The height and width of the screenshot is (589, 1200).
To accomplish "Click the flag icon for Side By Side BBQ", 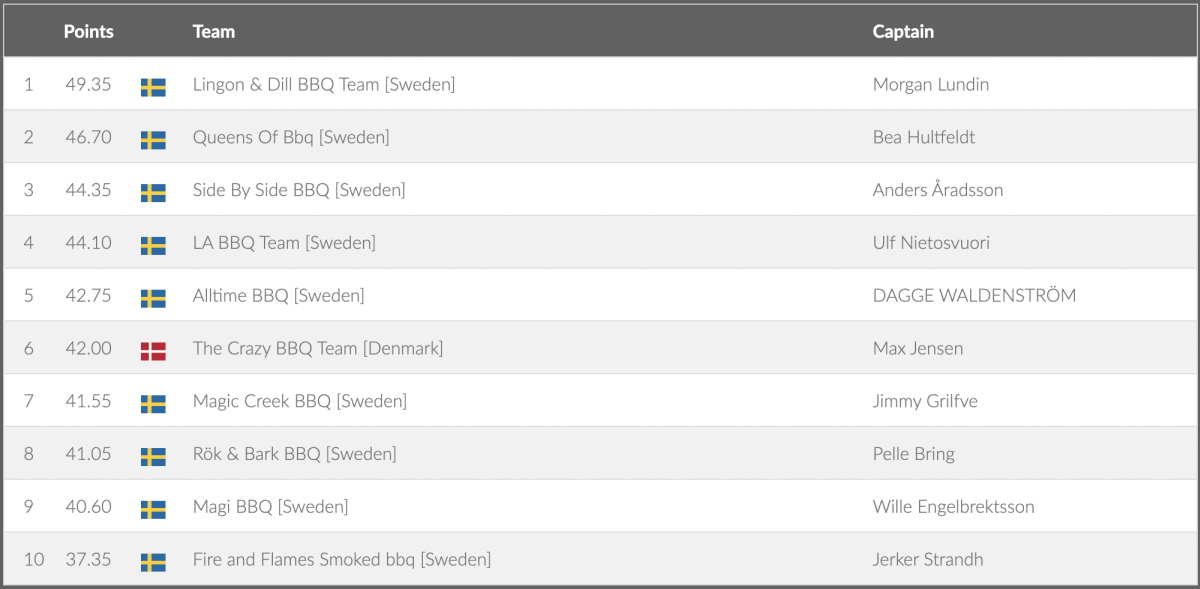I will click(153, 193).
